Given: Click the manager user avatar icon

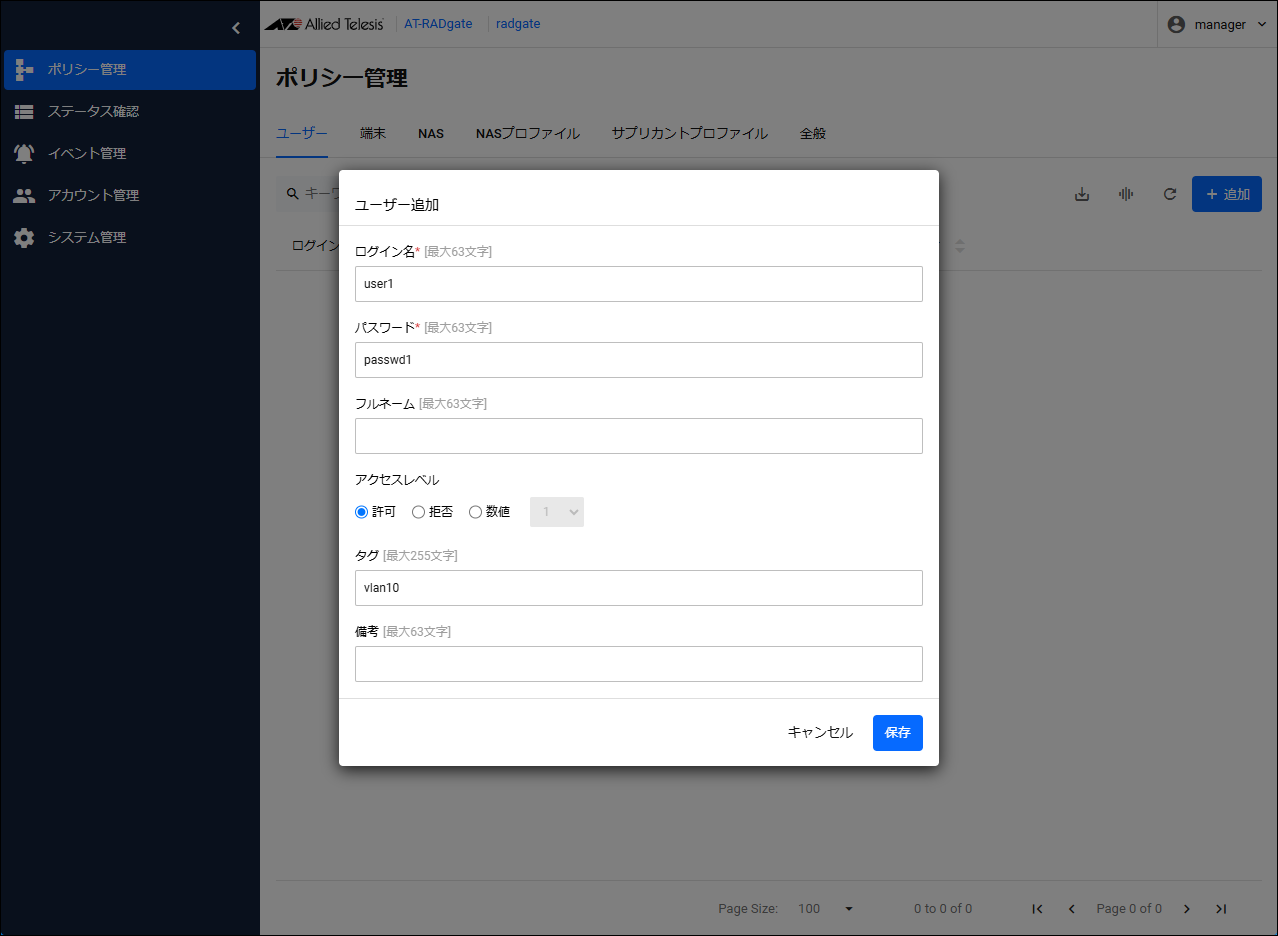Looking at the screenshot, I should 1176,24.
